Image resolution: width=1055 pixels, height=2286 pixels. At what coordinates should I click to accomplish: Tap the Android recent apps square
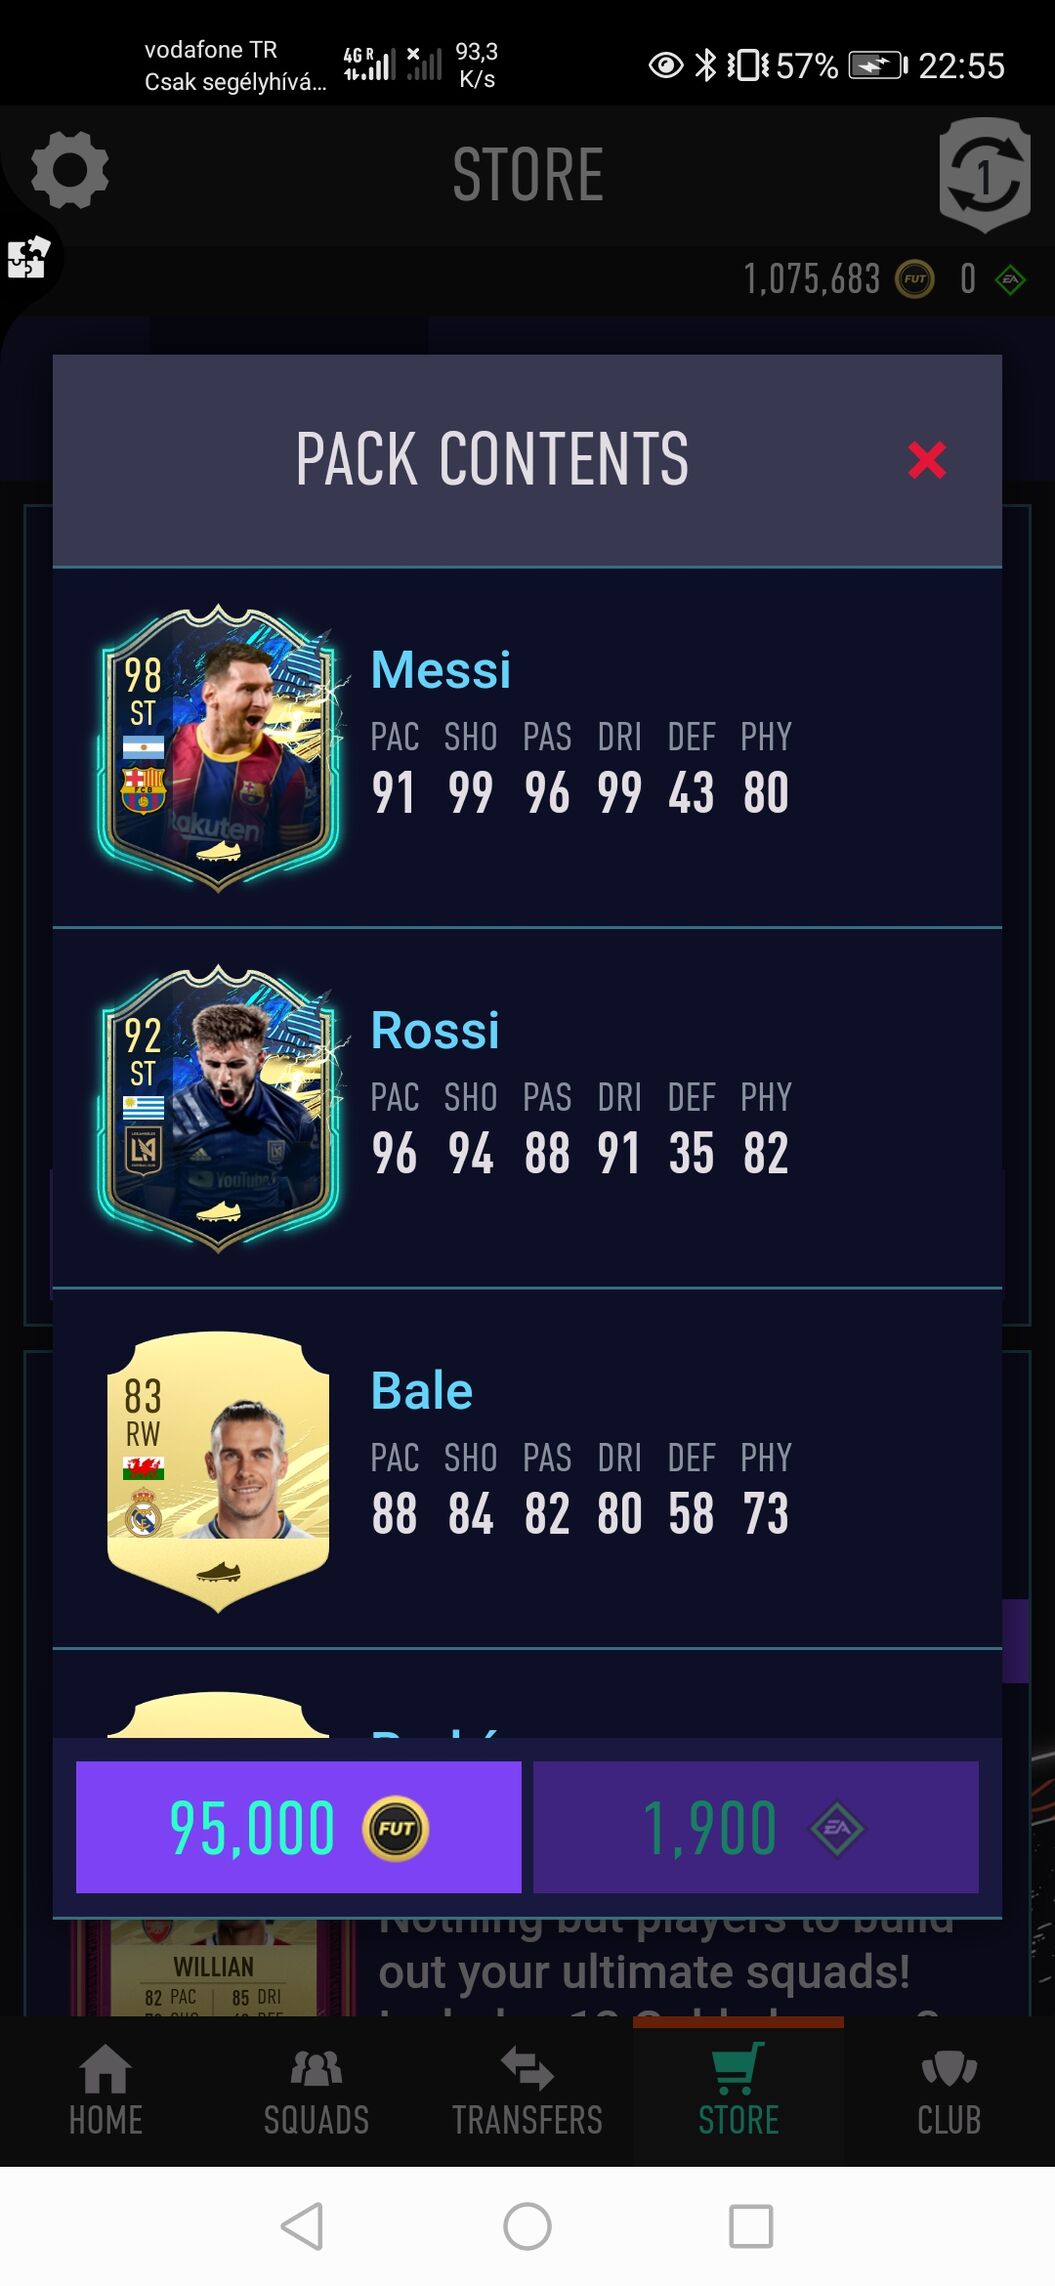(x=751, y=2226)
